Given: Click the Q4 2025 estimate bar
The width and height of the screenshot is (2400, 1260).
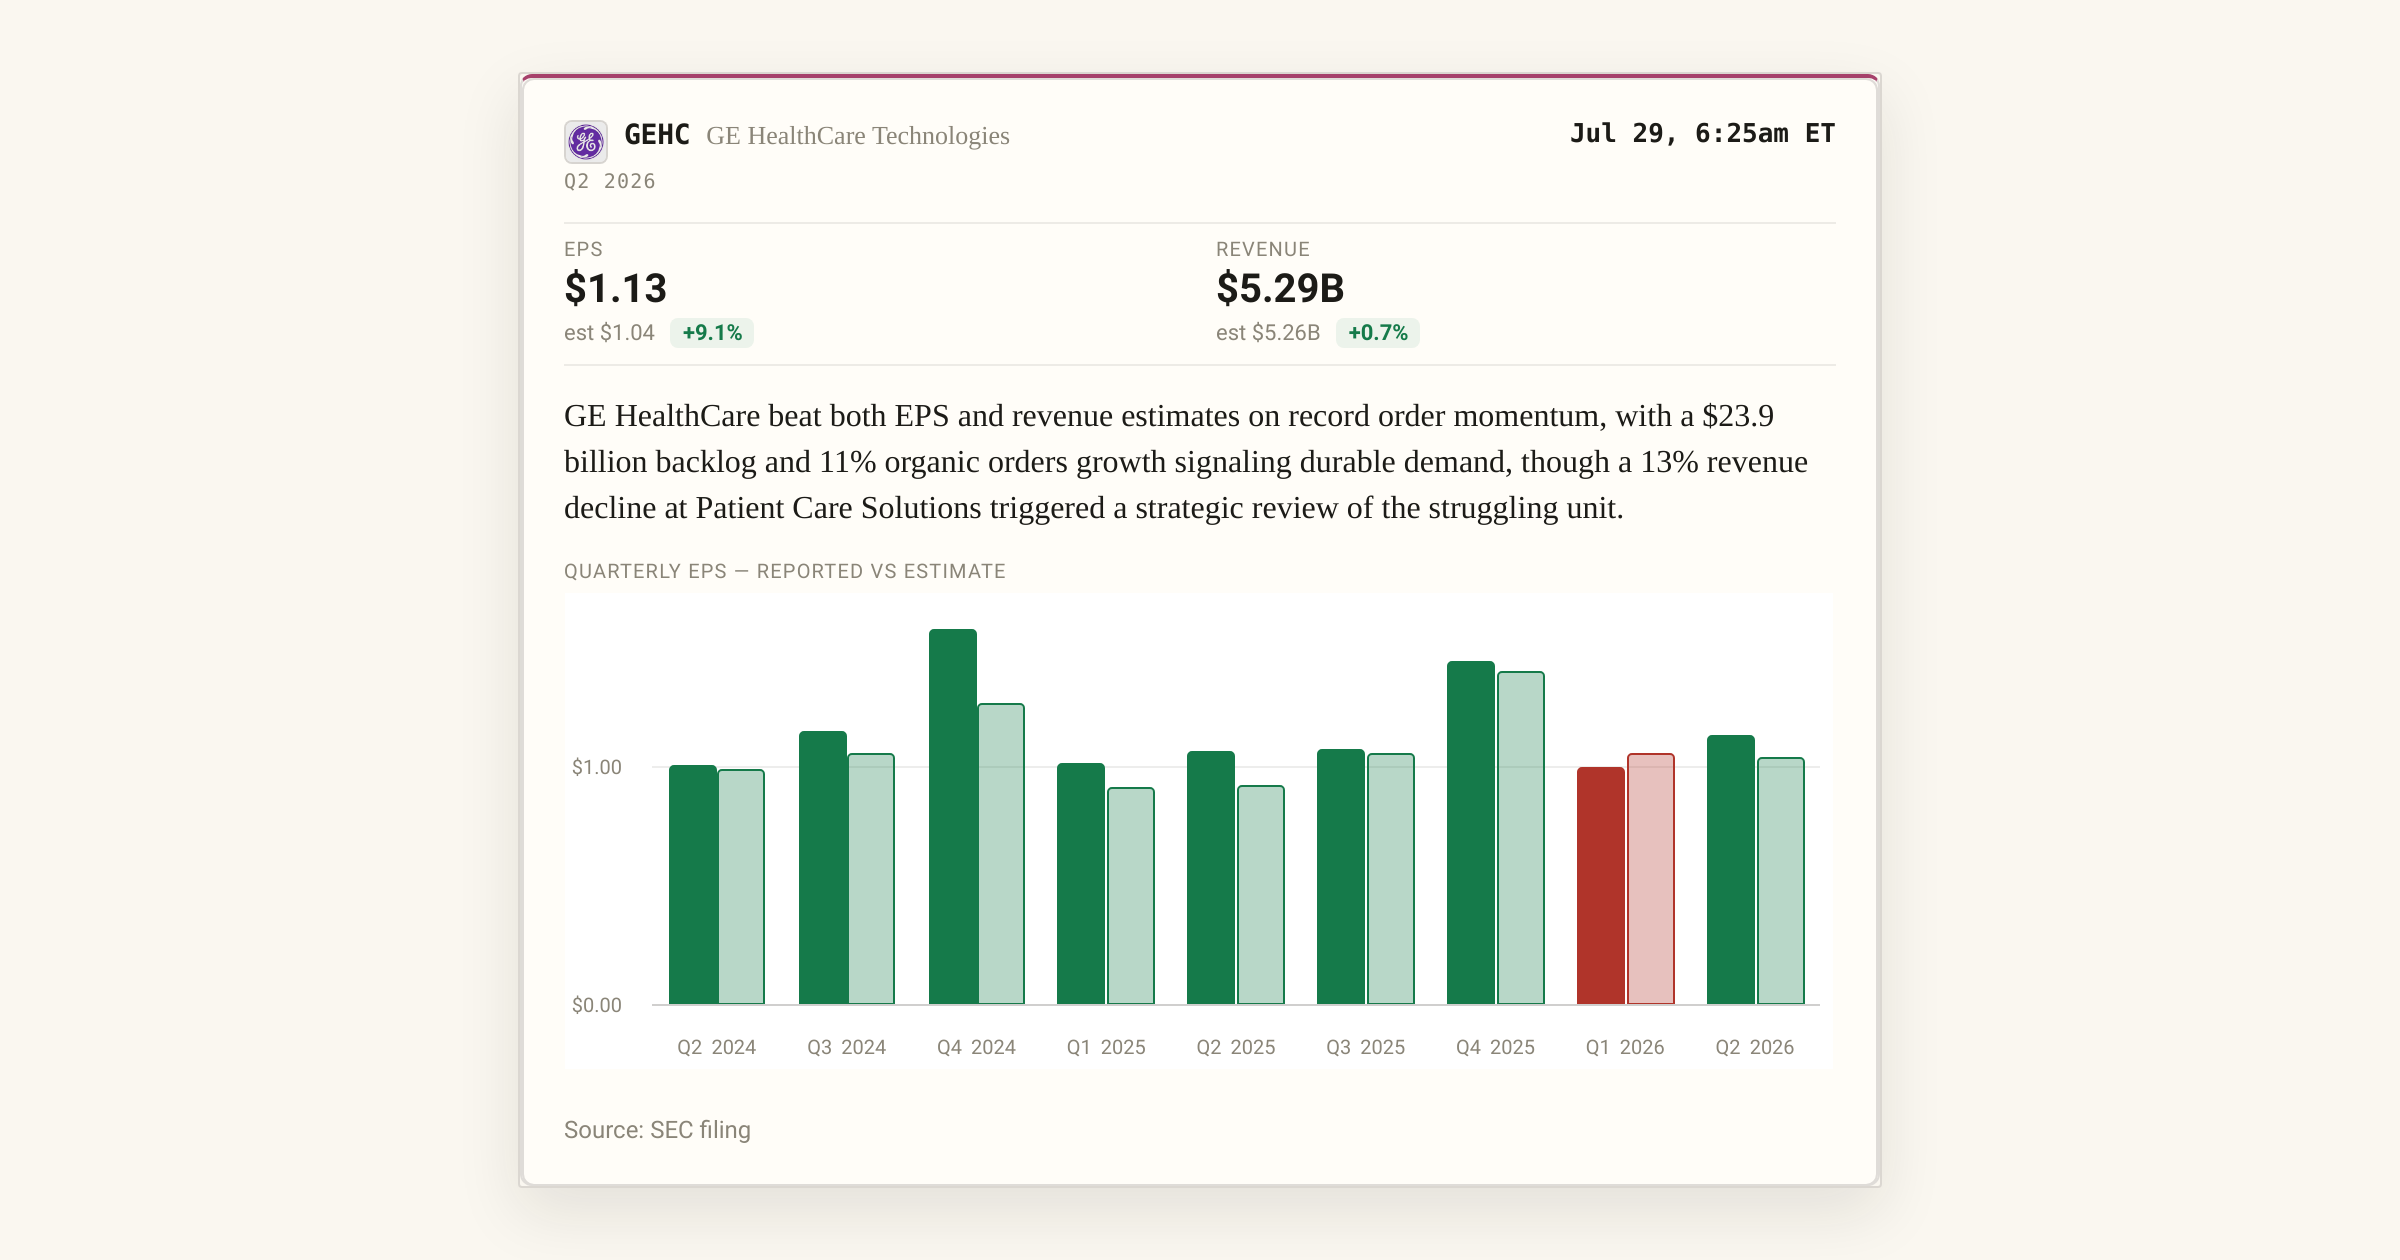Looking at the screenshot, I should pyautogui.click(x=1521, y=838).
